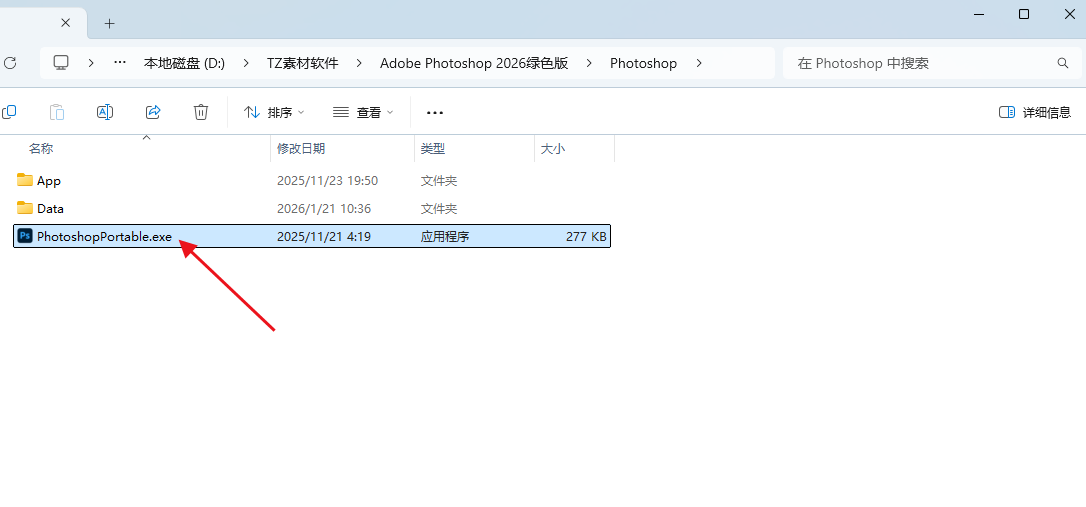This screenshot has height=507, width=1086.
Task: Click date 2025/11/21 4:19
Action: click(x=324, y=236)
